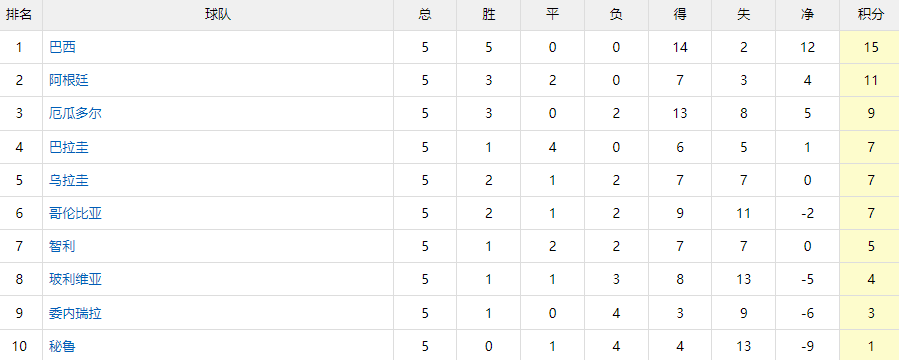Click the 智利 team name
899x360 pixels.
point(62,246)
